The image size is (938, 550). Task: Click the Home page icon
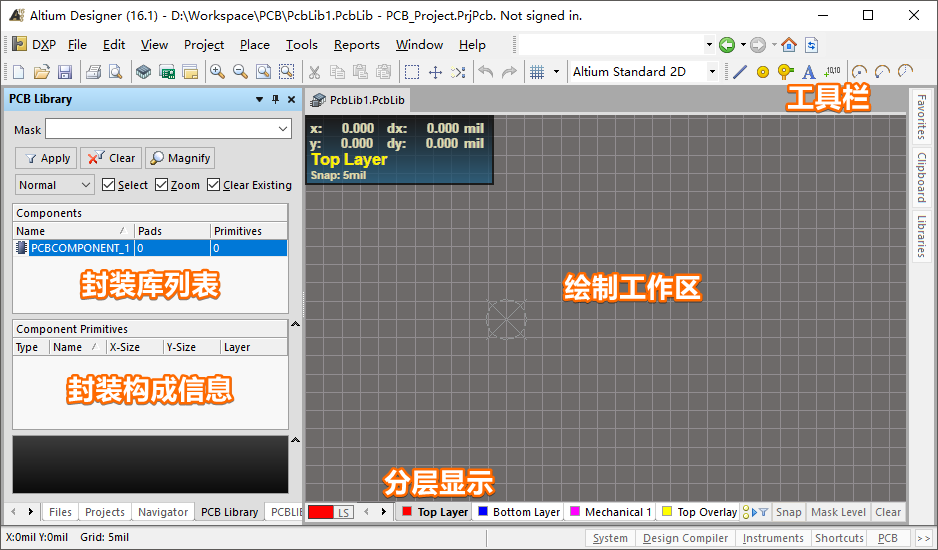pos(789,44)
